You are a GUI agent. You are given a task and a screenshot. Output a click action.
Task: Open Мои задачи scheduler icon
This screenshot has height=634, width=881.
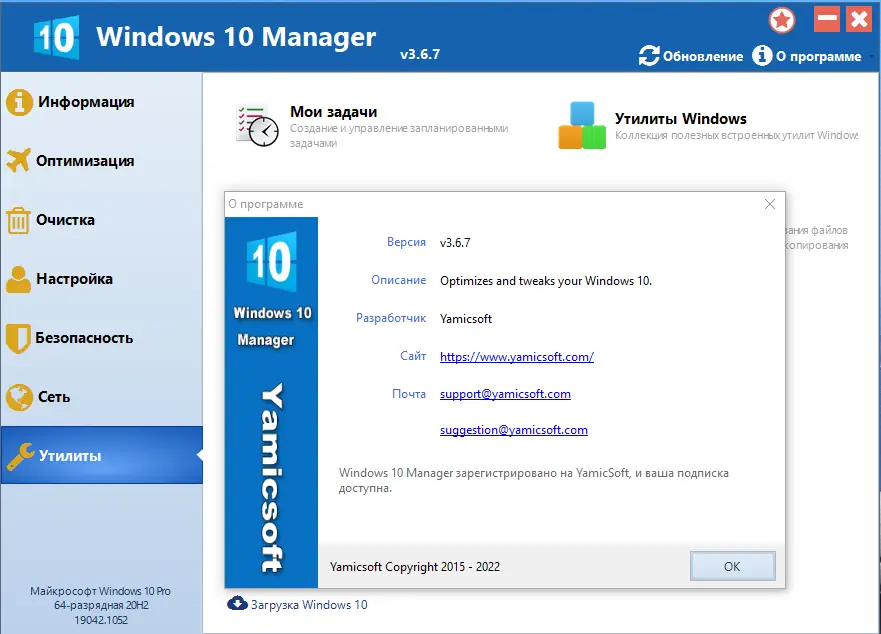260,124
